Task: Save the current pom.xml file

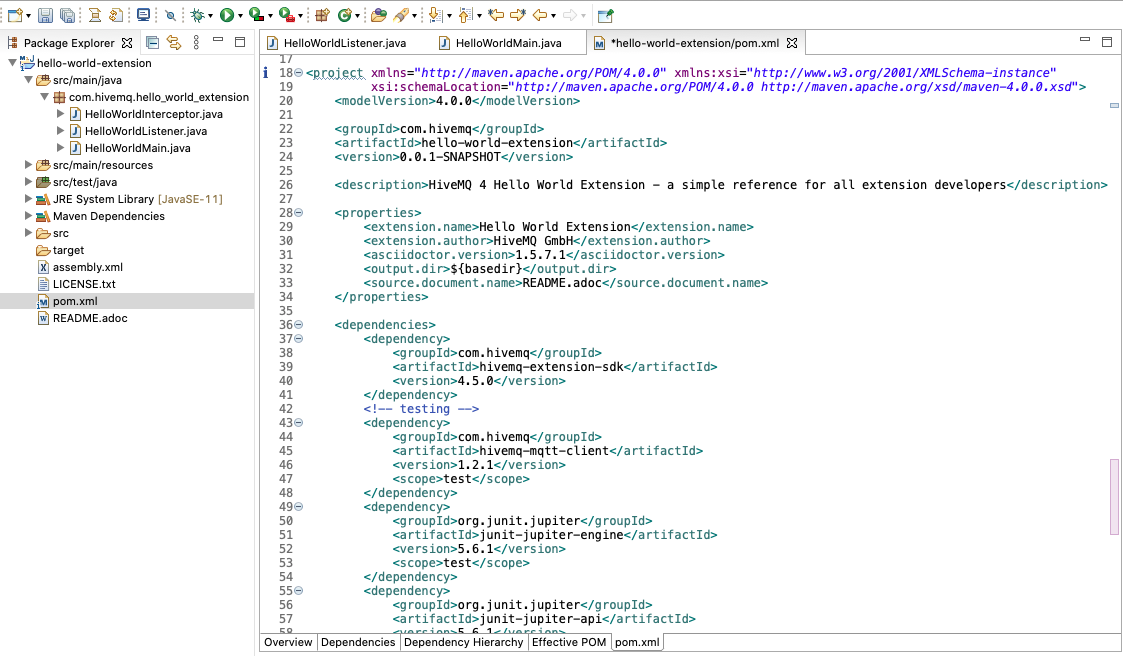Action: (x=46, y=15)
